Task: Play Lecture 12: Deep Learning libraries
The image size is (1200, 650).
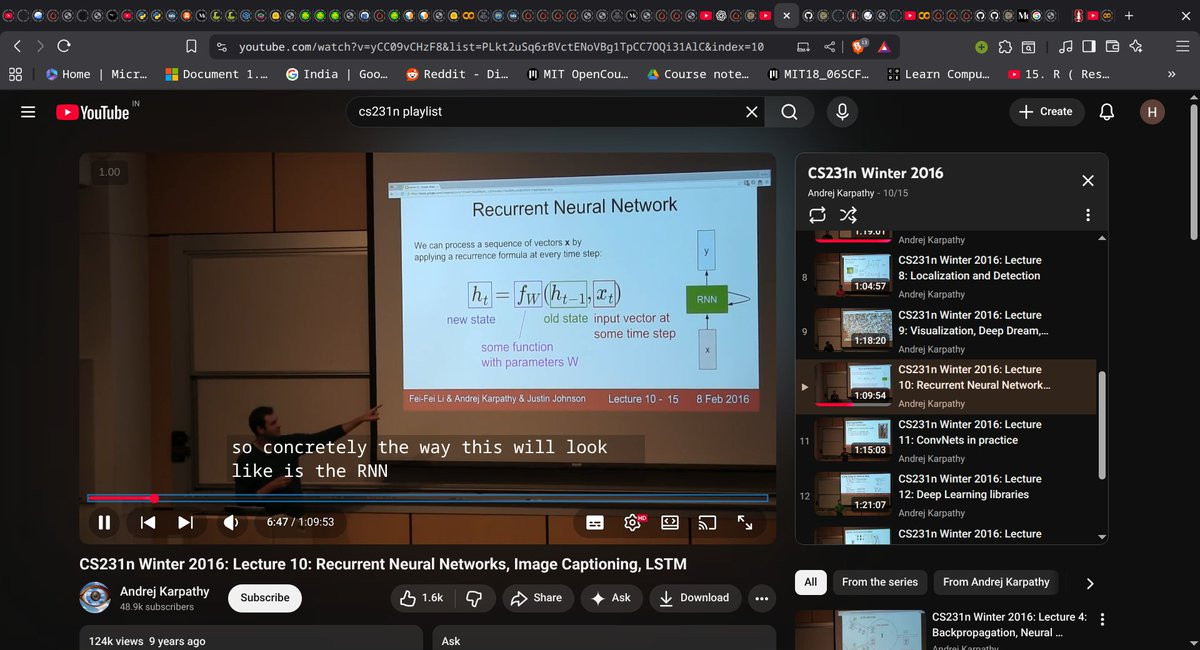Action: pyautogui.click(x=946, y=494)
